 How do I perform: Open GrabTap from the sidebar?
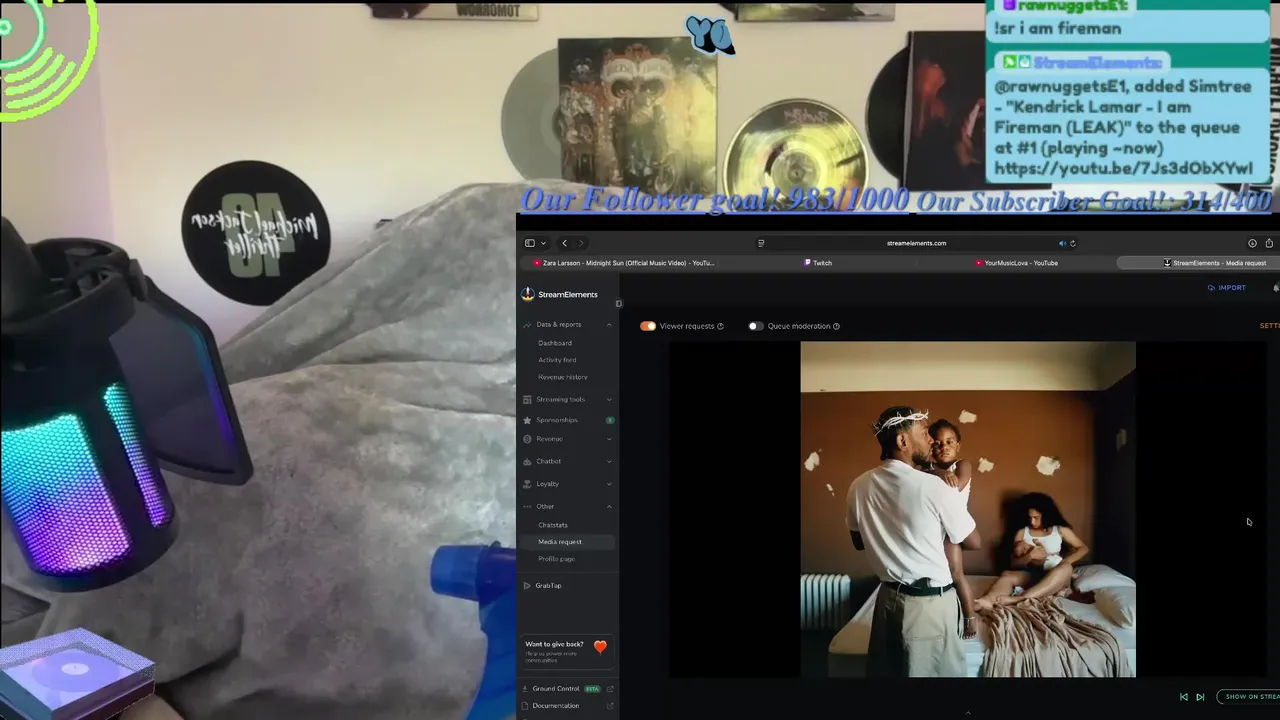pyautogui.click(x=548, y=585)
